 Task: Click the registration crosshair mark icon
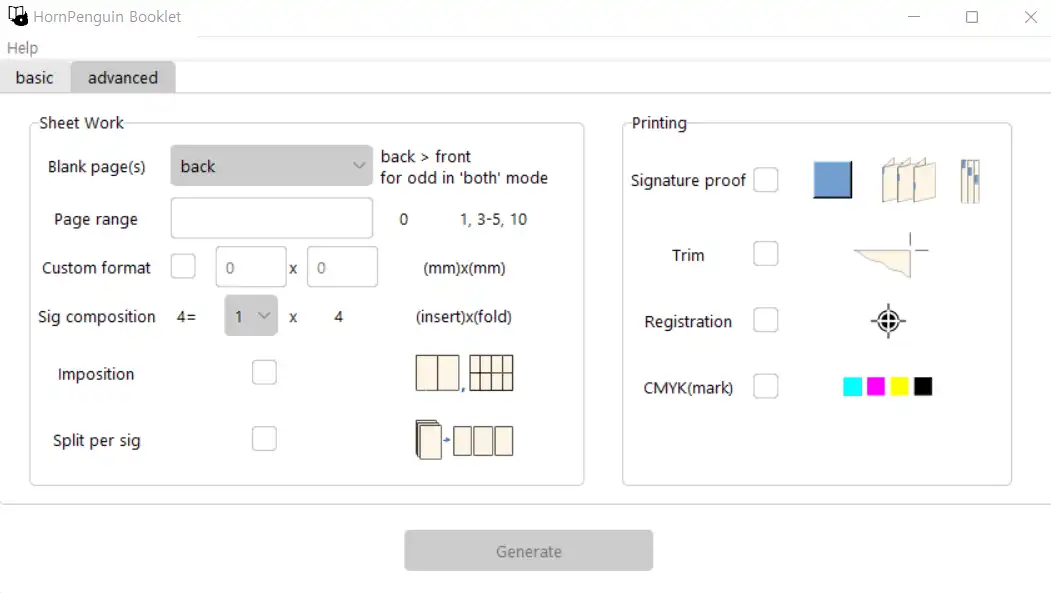coord(887,321)
